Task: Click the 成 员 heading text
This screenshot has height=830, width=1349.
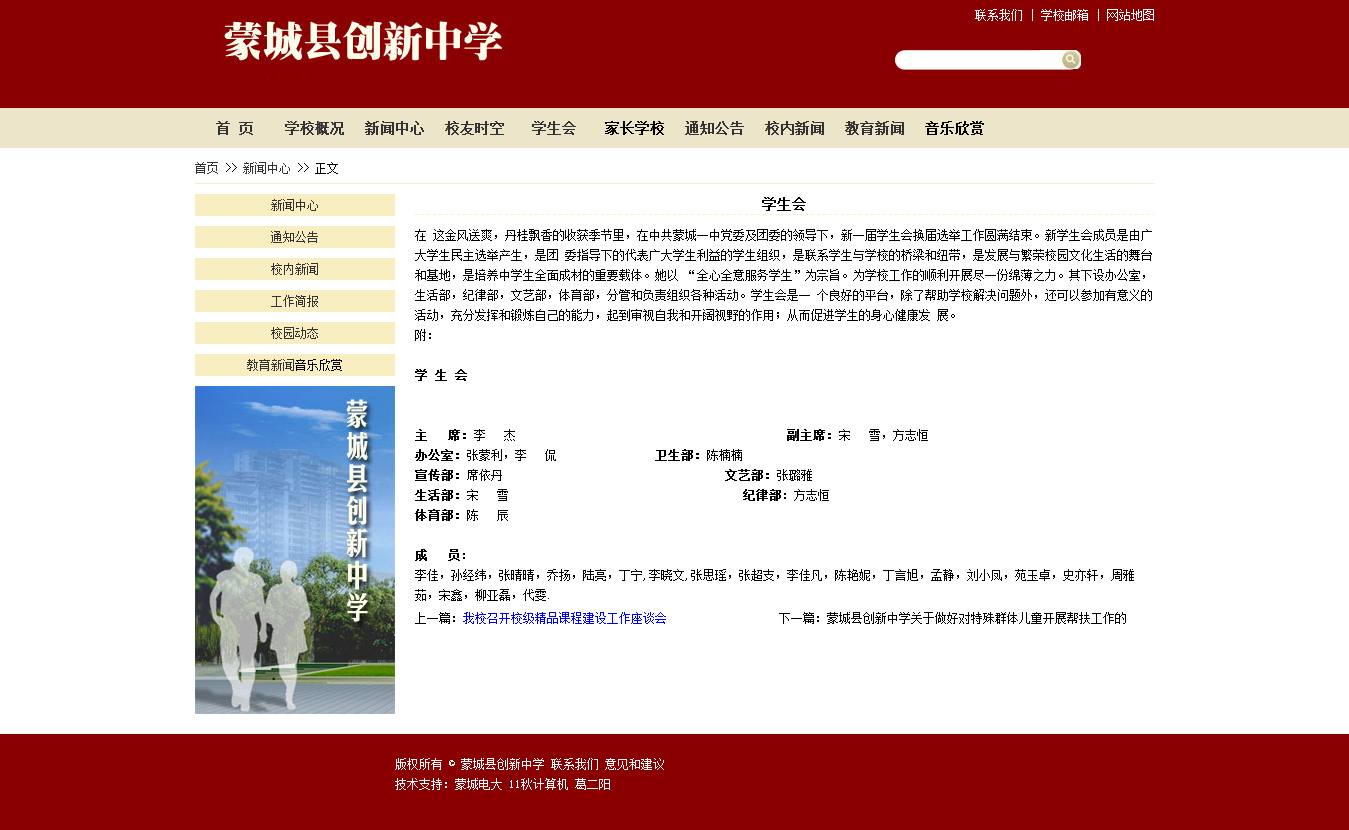Action: (441, 555)
